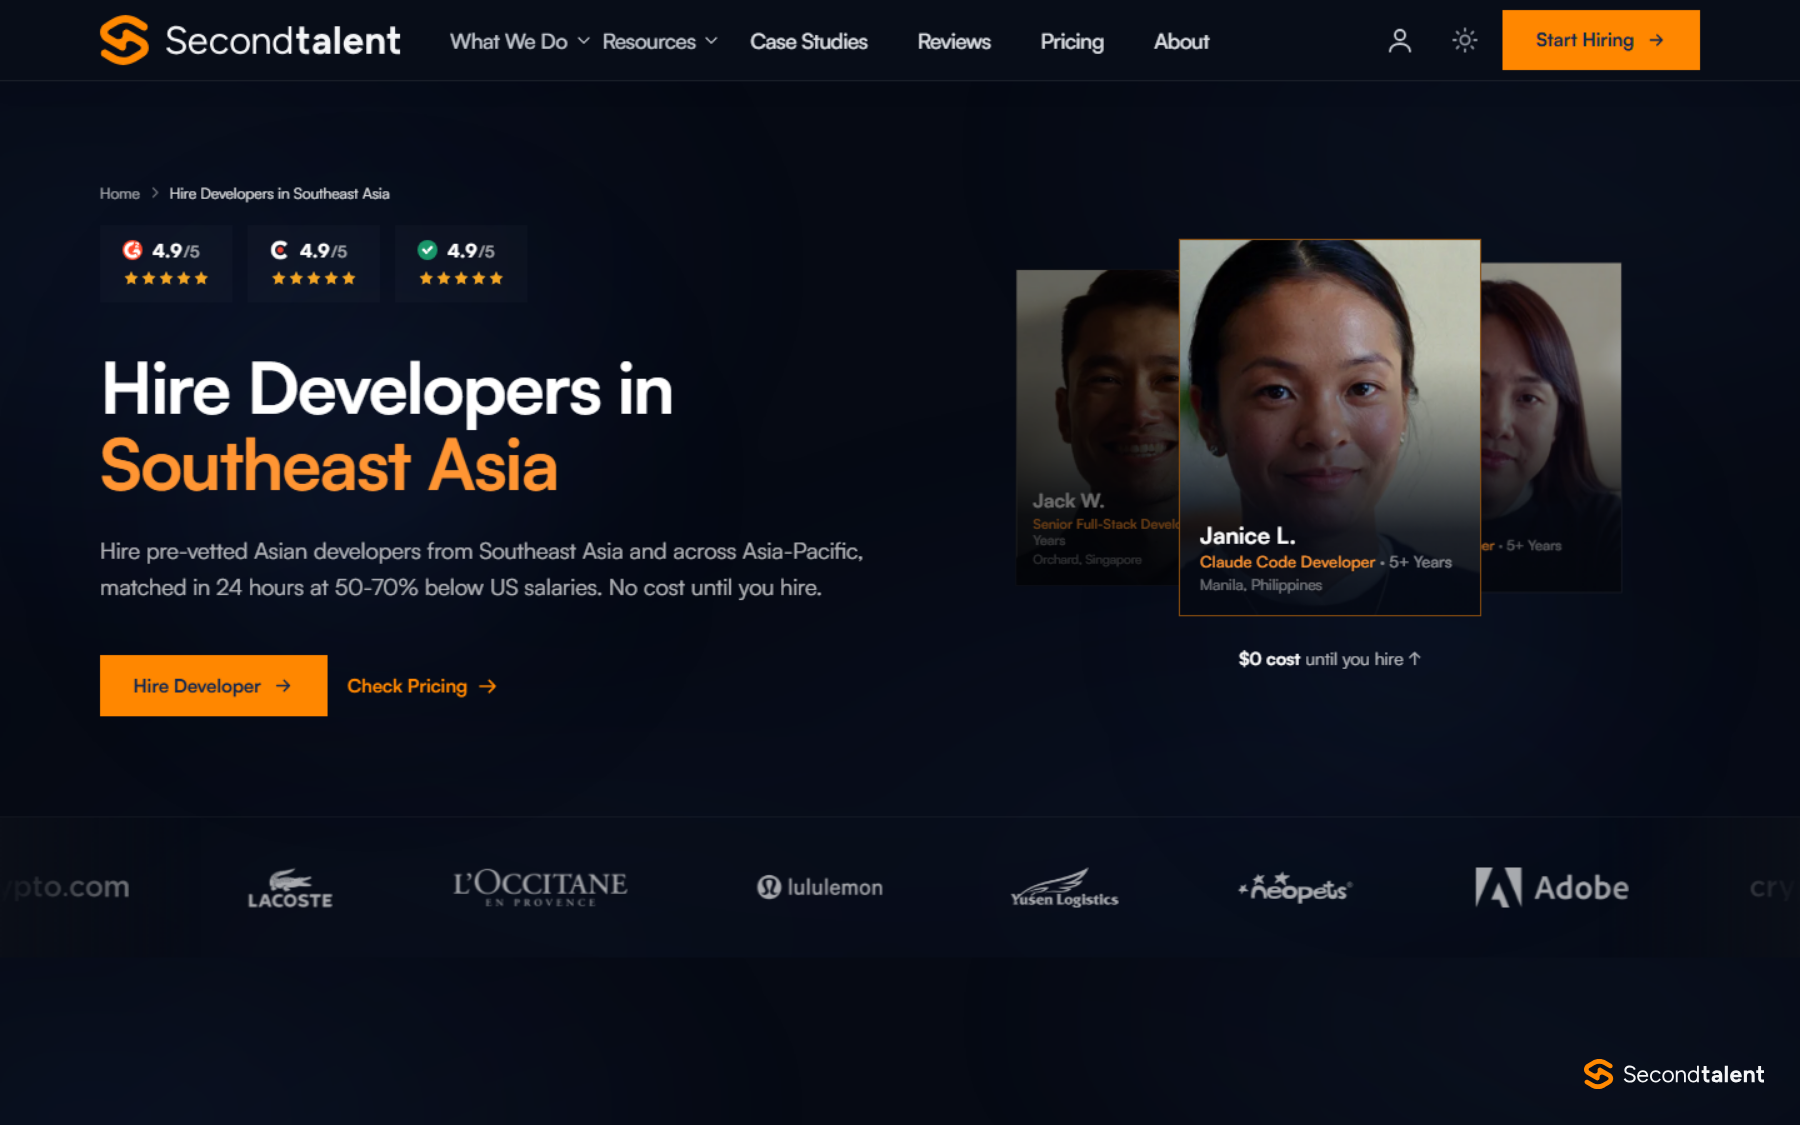This screenshot has height=1125, width=1800.
Task: Click the Manila, Philippines location text
Action: pyautogui.click(x=1261, y=585)
